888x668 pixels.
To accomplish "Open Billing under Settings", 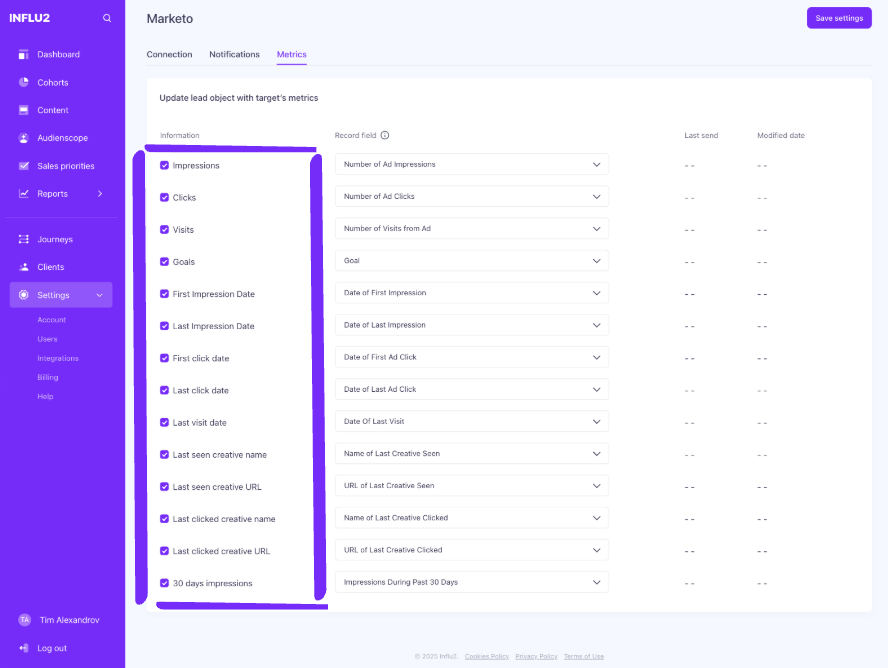I will [48, 377].
